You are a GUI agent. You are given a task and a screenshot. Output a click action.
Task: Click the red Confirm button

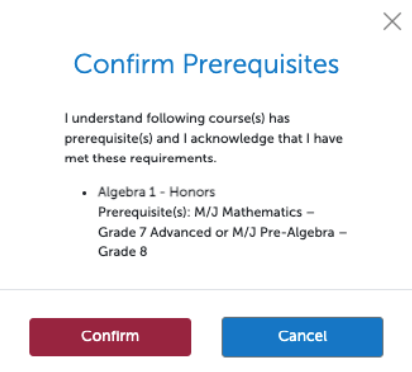click(x=110, y=337)
